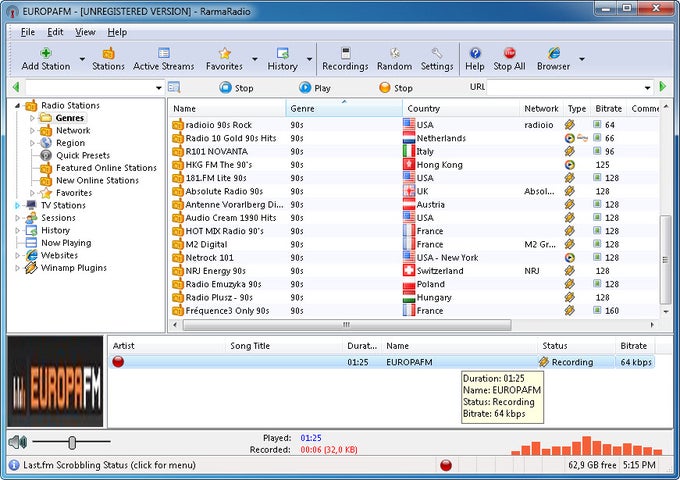Click the Last.fm scrobbling info icon
The width and height of the screenshot is (680, 480).
[14, 465]
